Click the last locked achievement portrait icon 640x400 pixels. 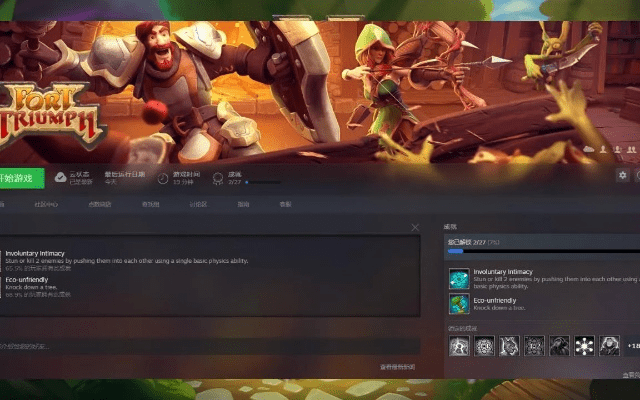click(x=609, y=345)
